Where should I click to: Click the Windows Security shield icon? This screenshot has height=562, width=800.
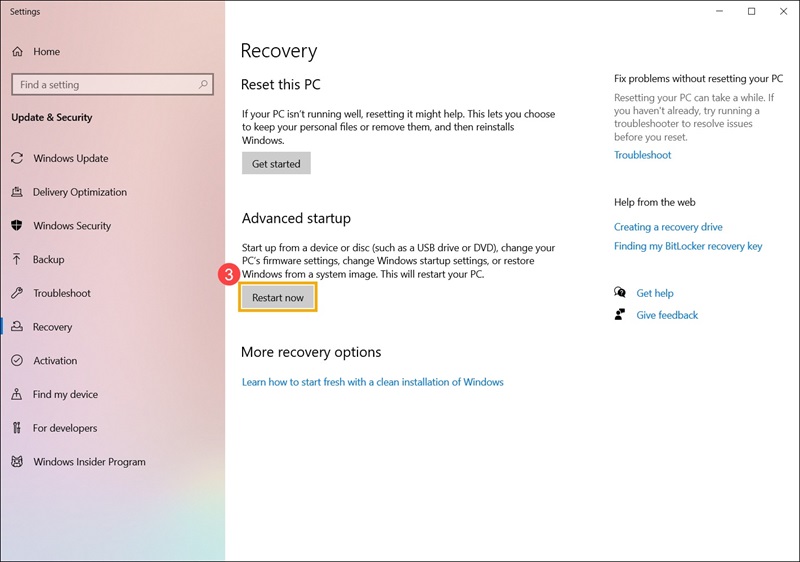click(17, 226)
